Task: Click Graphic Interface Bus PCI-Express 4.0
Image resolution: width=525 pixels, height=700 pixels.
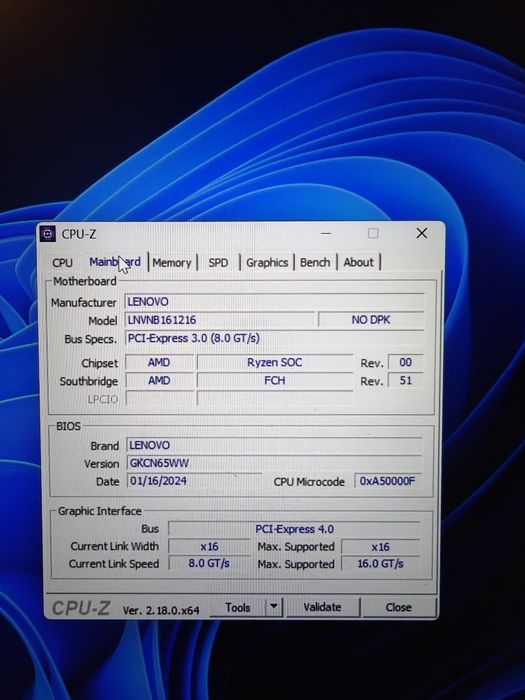Action: click(294, 529)
